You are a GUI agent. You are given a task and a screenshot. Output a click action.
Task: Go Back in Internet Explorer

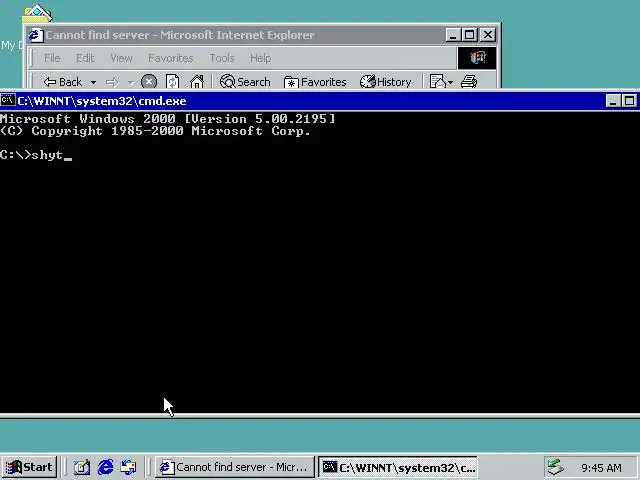[63, 82]
